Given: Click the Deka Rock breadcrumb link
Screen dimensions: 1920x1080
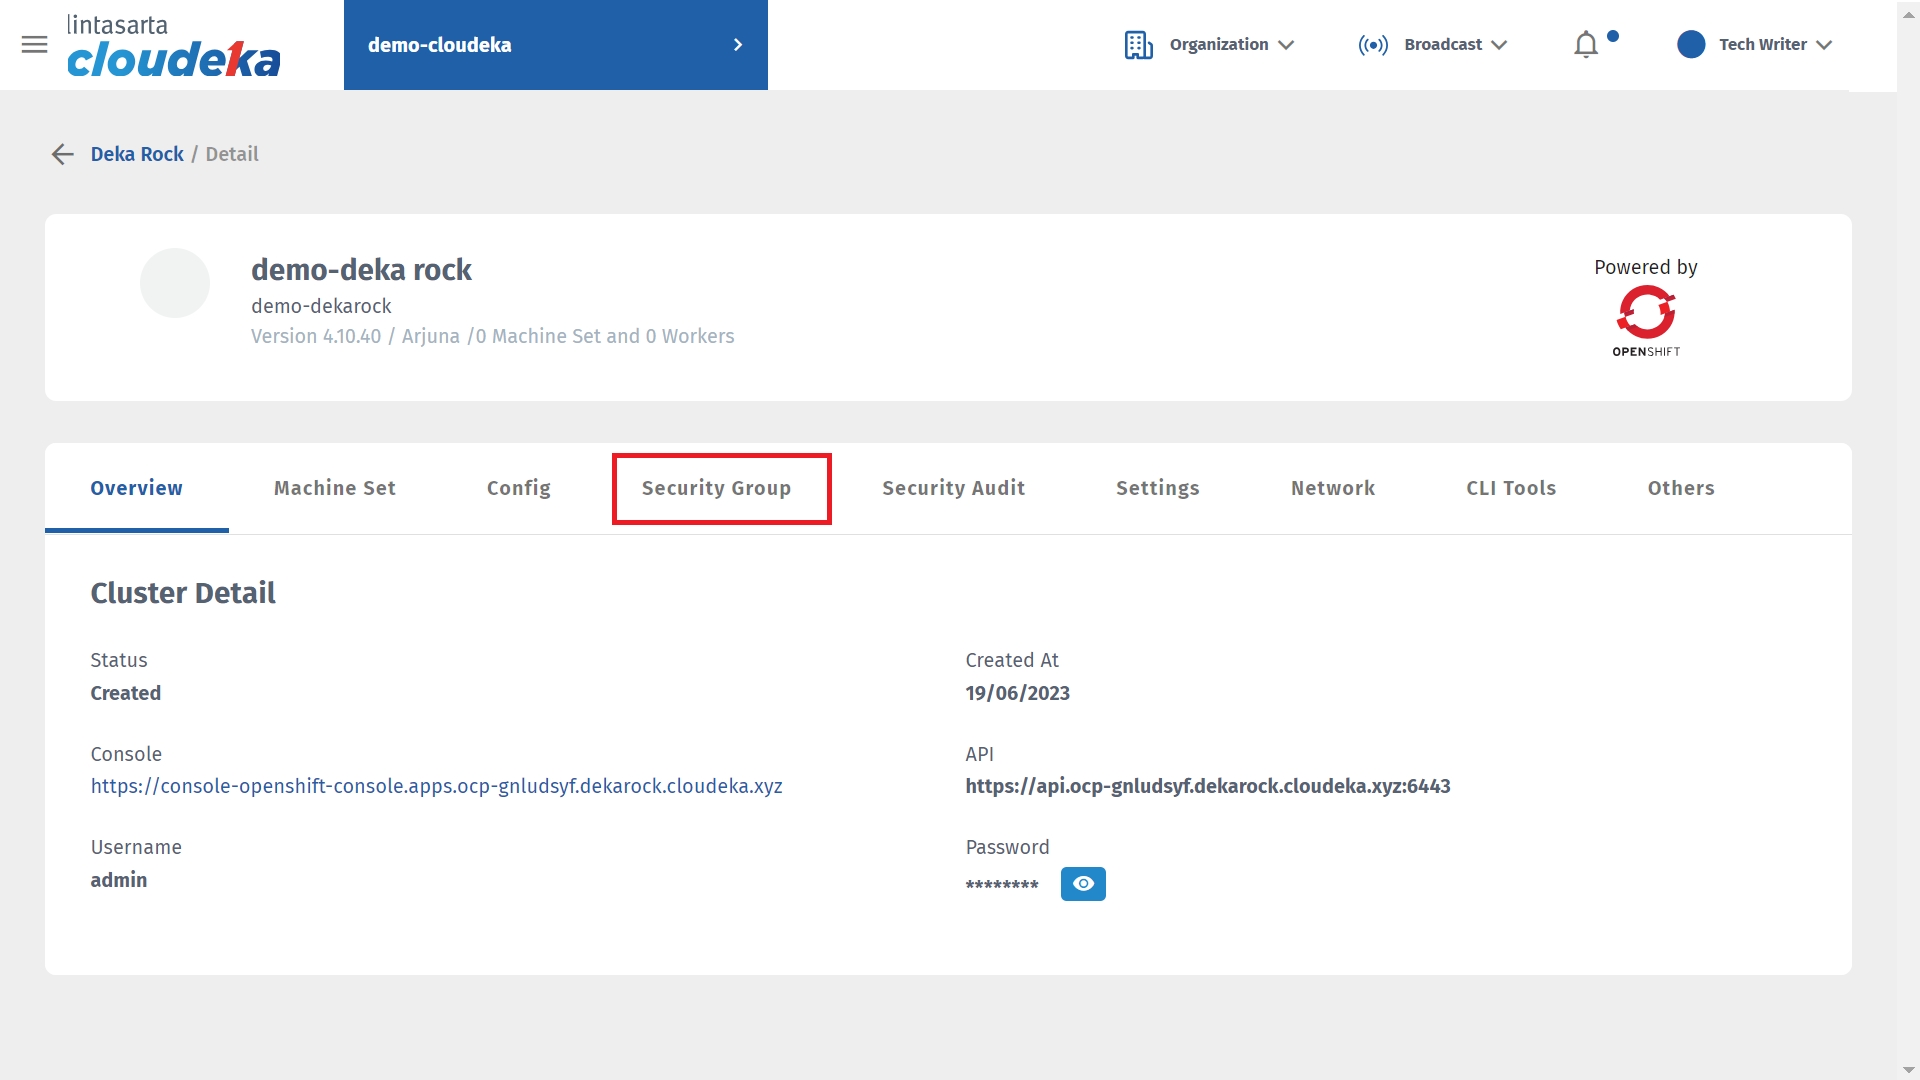Looking at the screenshot, I should [137, 154].
